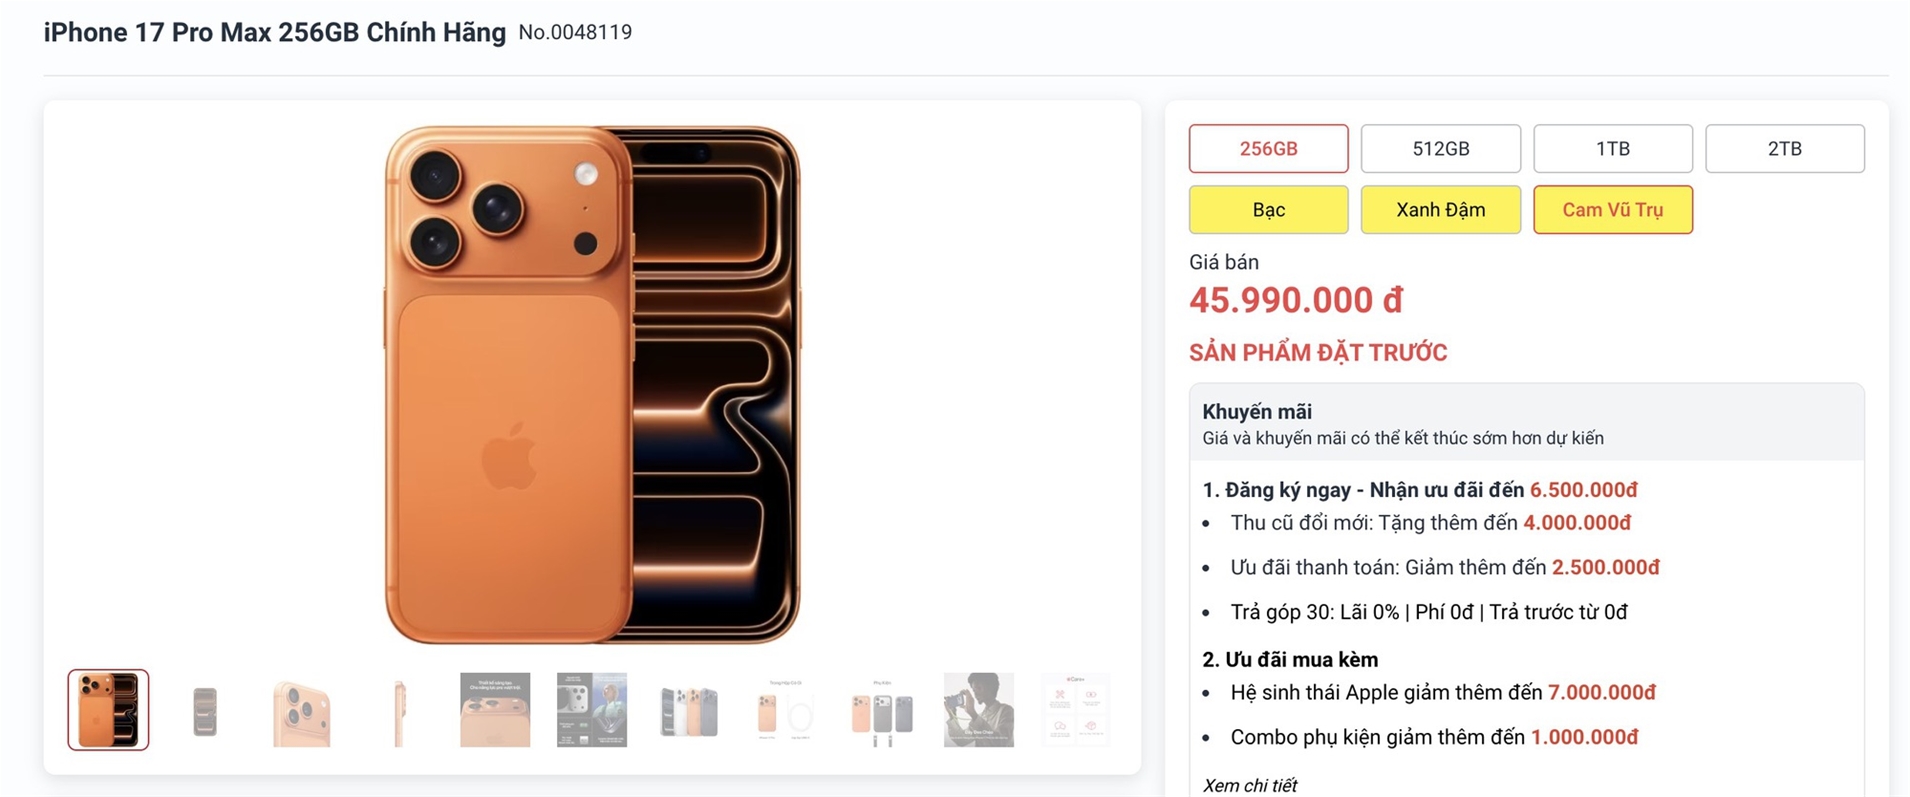1910x797 pixels.
Task: View the phone cases accessories thumbnail
Action: 882,711
